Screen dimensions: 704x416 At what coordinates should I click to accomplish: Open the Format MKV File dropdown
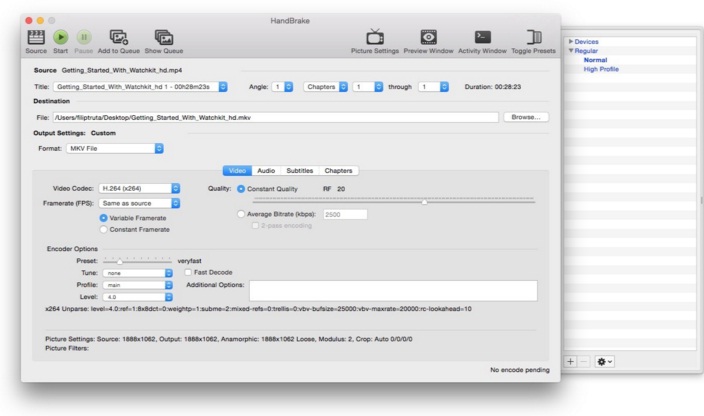[115, 148]
